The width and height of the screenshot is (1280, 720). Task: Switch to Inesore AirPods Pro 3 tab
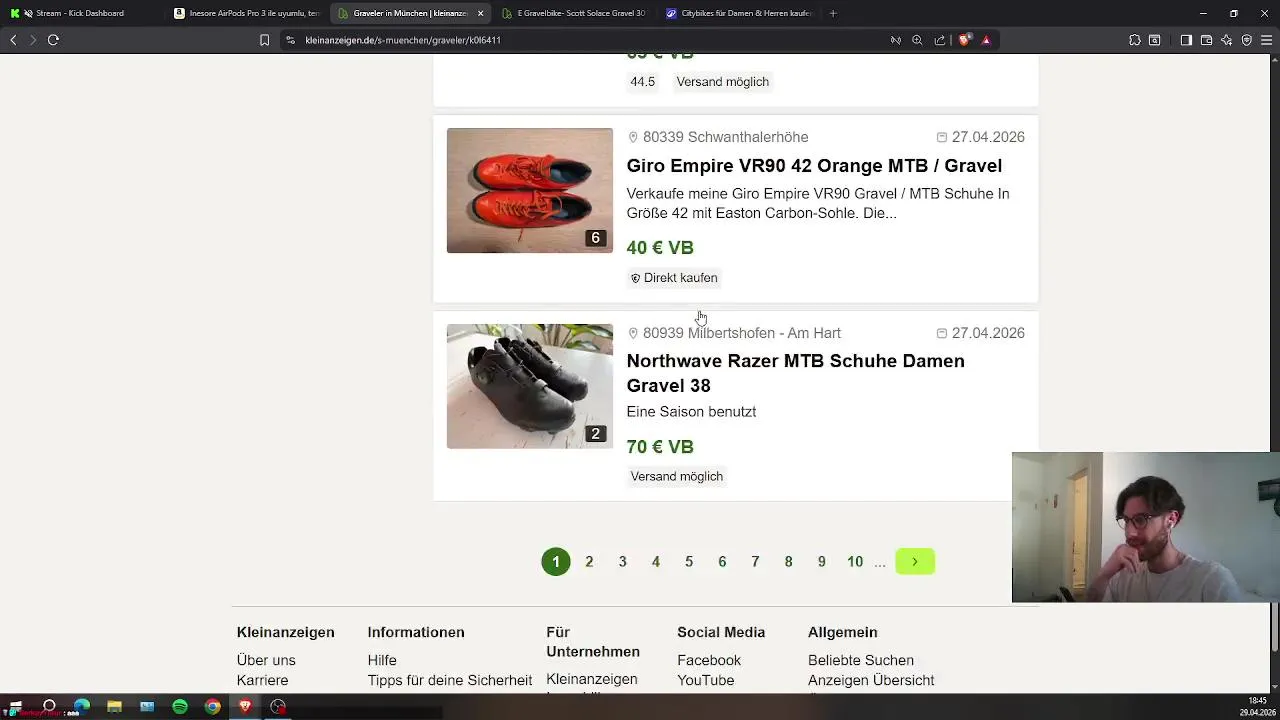[x=246, y=13]
